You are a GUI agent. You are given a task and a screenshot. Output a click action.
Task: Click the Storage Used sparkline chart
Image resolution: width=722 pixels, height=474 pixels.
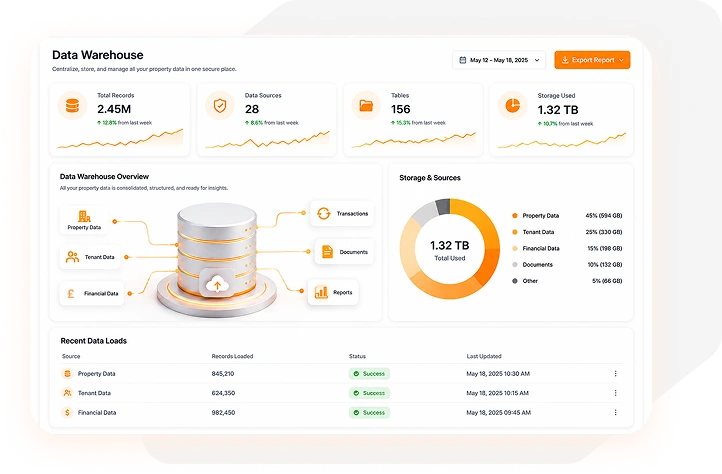562,140
